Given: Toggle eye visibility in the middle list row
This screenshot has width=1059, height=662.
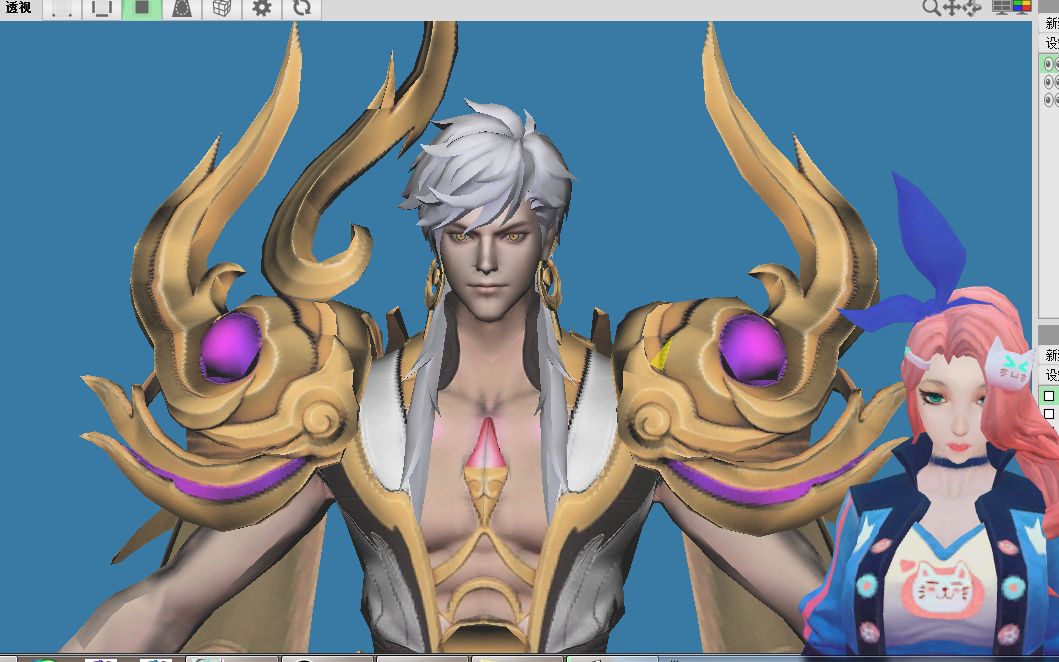Looking at the screenshot, I should pyautogui.click(x=1049, y=82).
